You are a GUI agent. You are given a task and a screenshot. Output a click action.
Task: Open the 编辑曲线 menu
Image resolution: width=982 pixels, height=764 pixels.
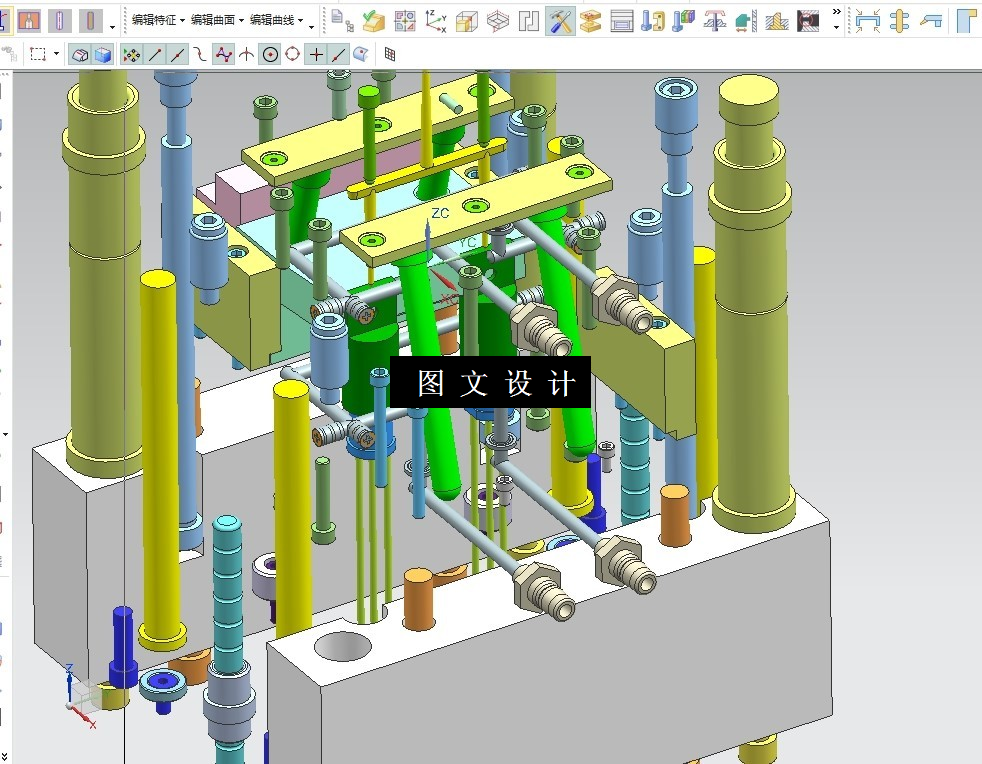(x=272, y=20)
